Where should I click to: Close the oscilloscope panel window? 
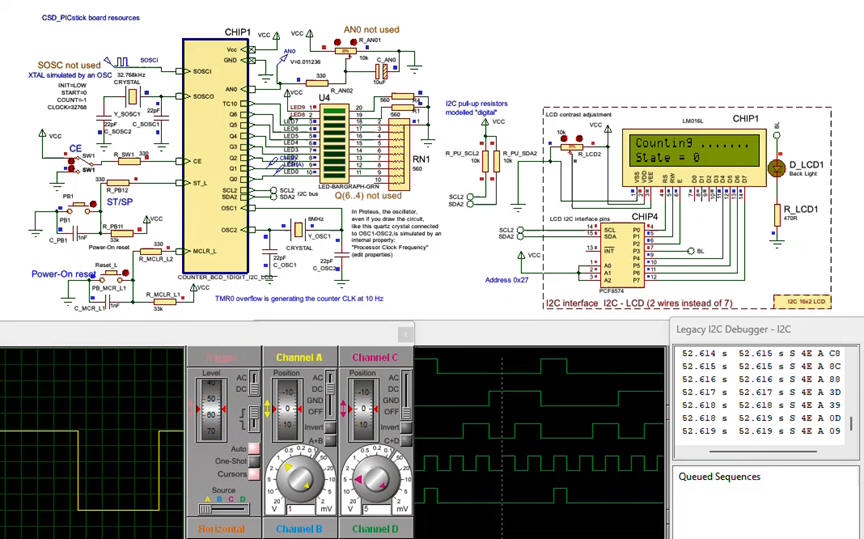click(x=404, y=333)
